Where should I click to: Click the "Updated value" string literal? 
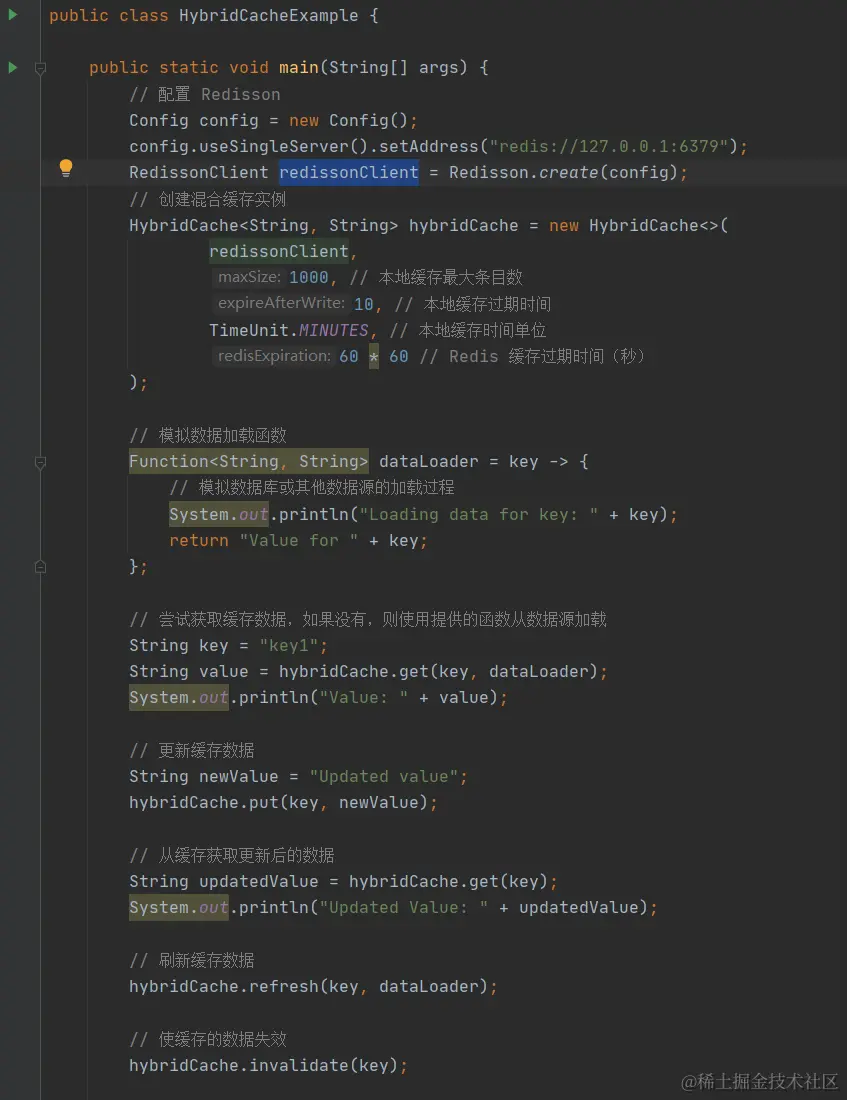[384, 777]
